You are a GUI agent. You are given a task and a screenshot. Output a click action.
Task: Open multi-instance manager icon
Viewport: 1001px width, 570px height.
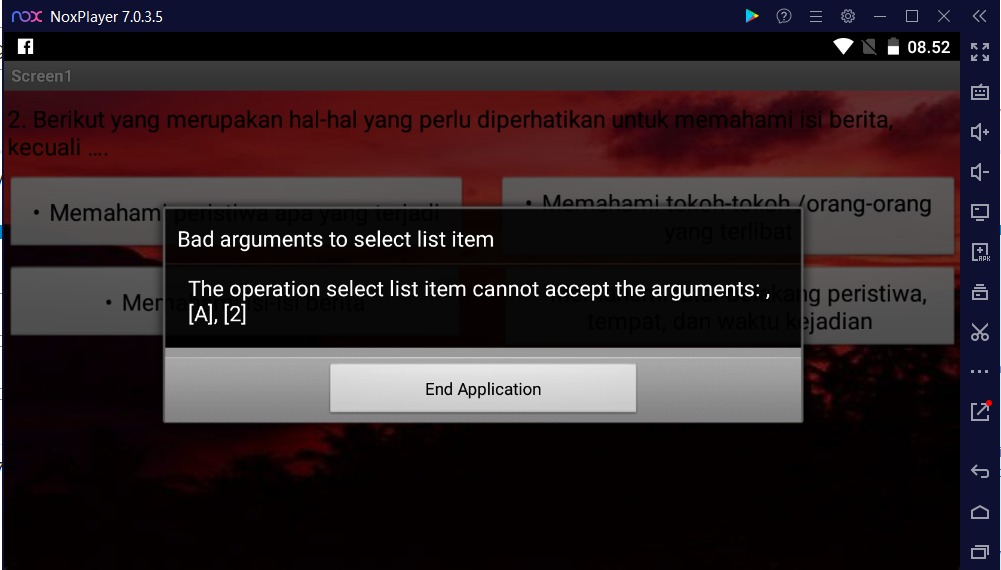[x=979, y=292]
